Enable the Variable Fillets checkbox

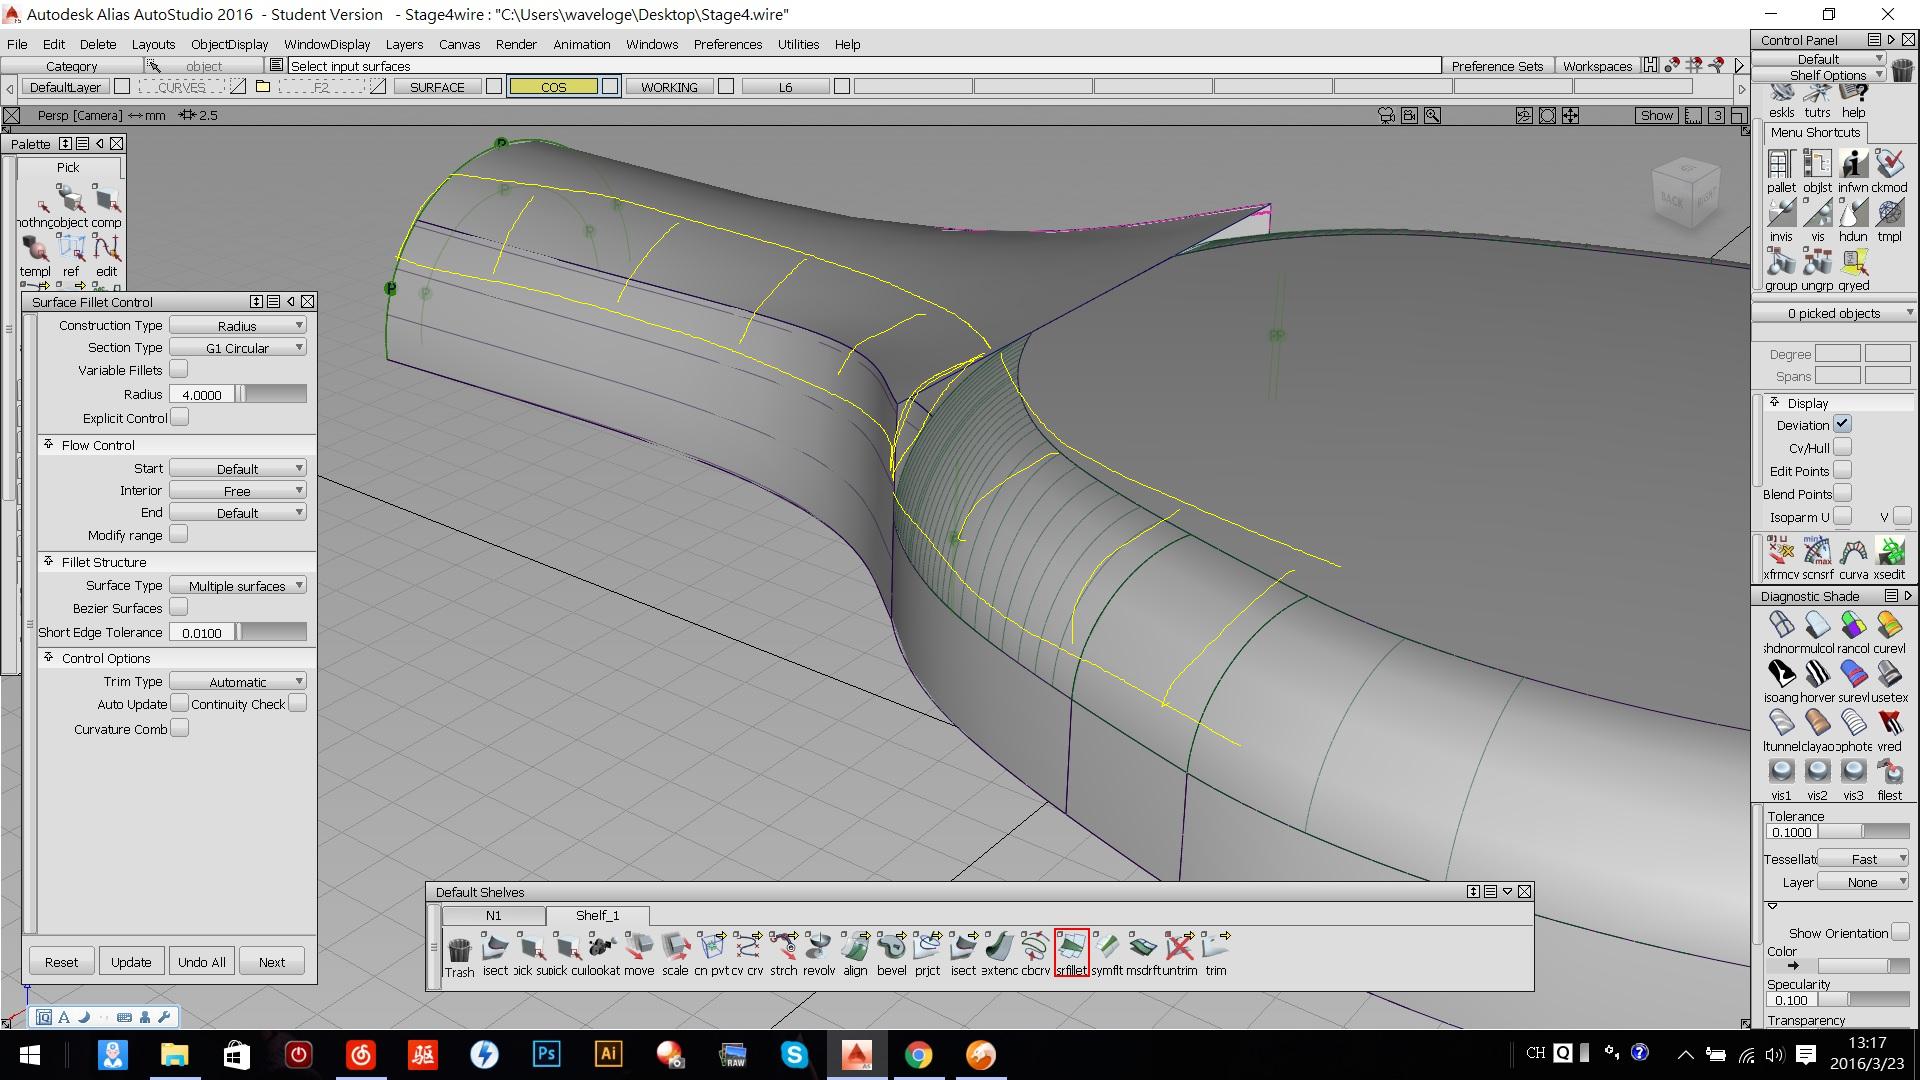(179, 370)
